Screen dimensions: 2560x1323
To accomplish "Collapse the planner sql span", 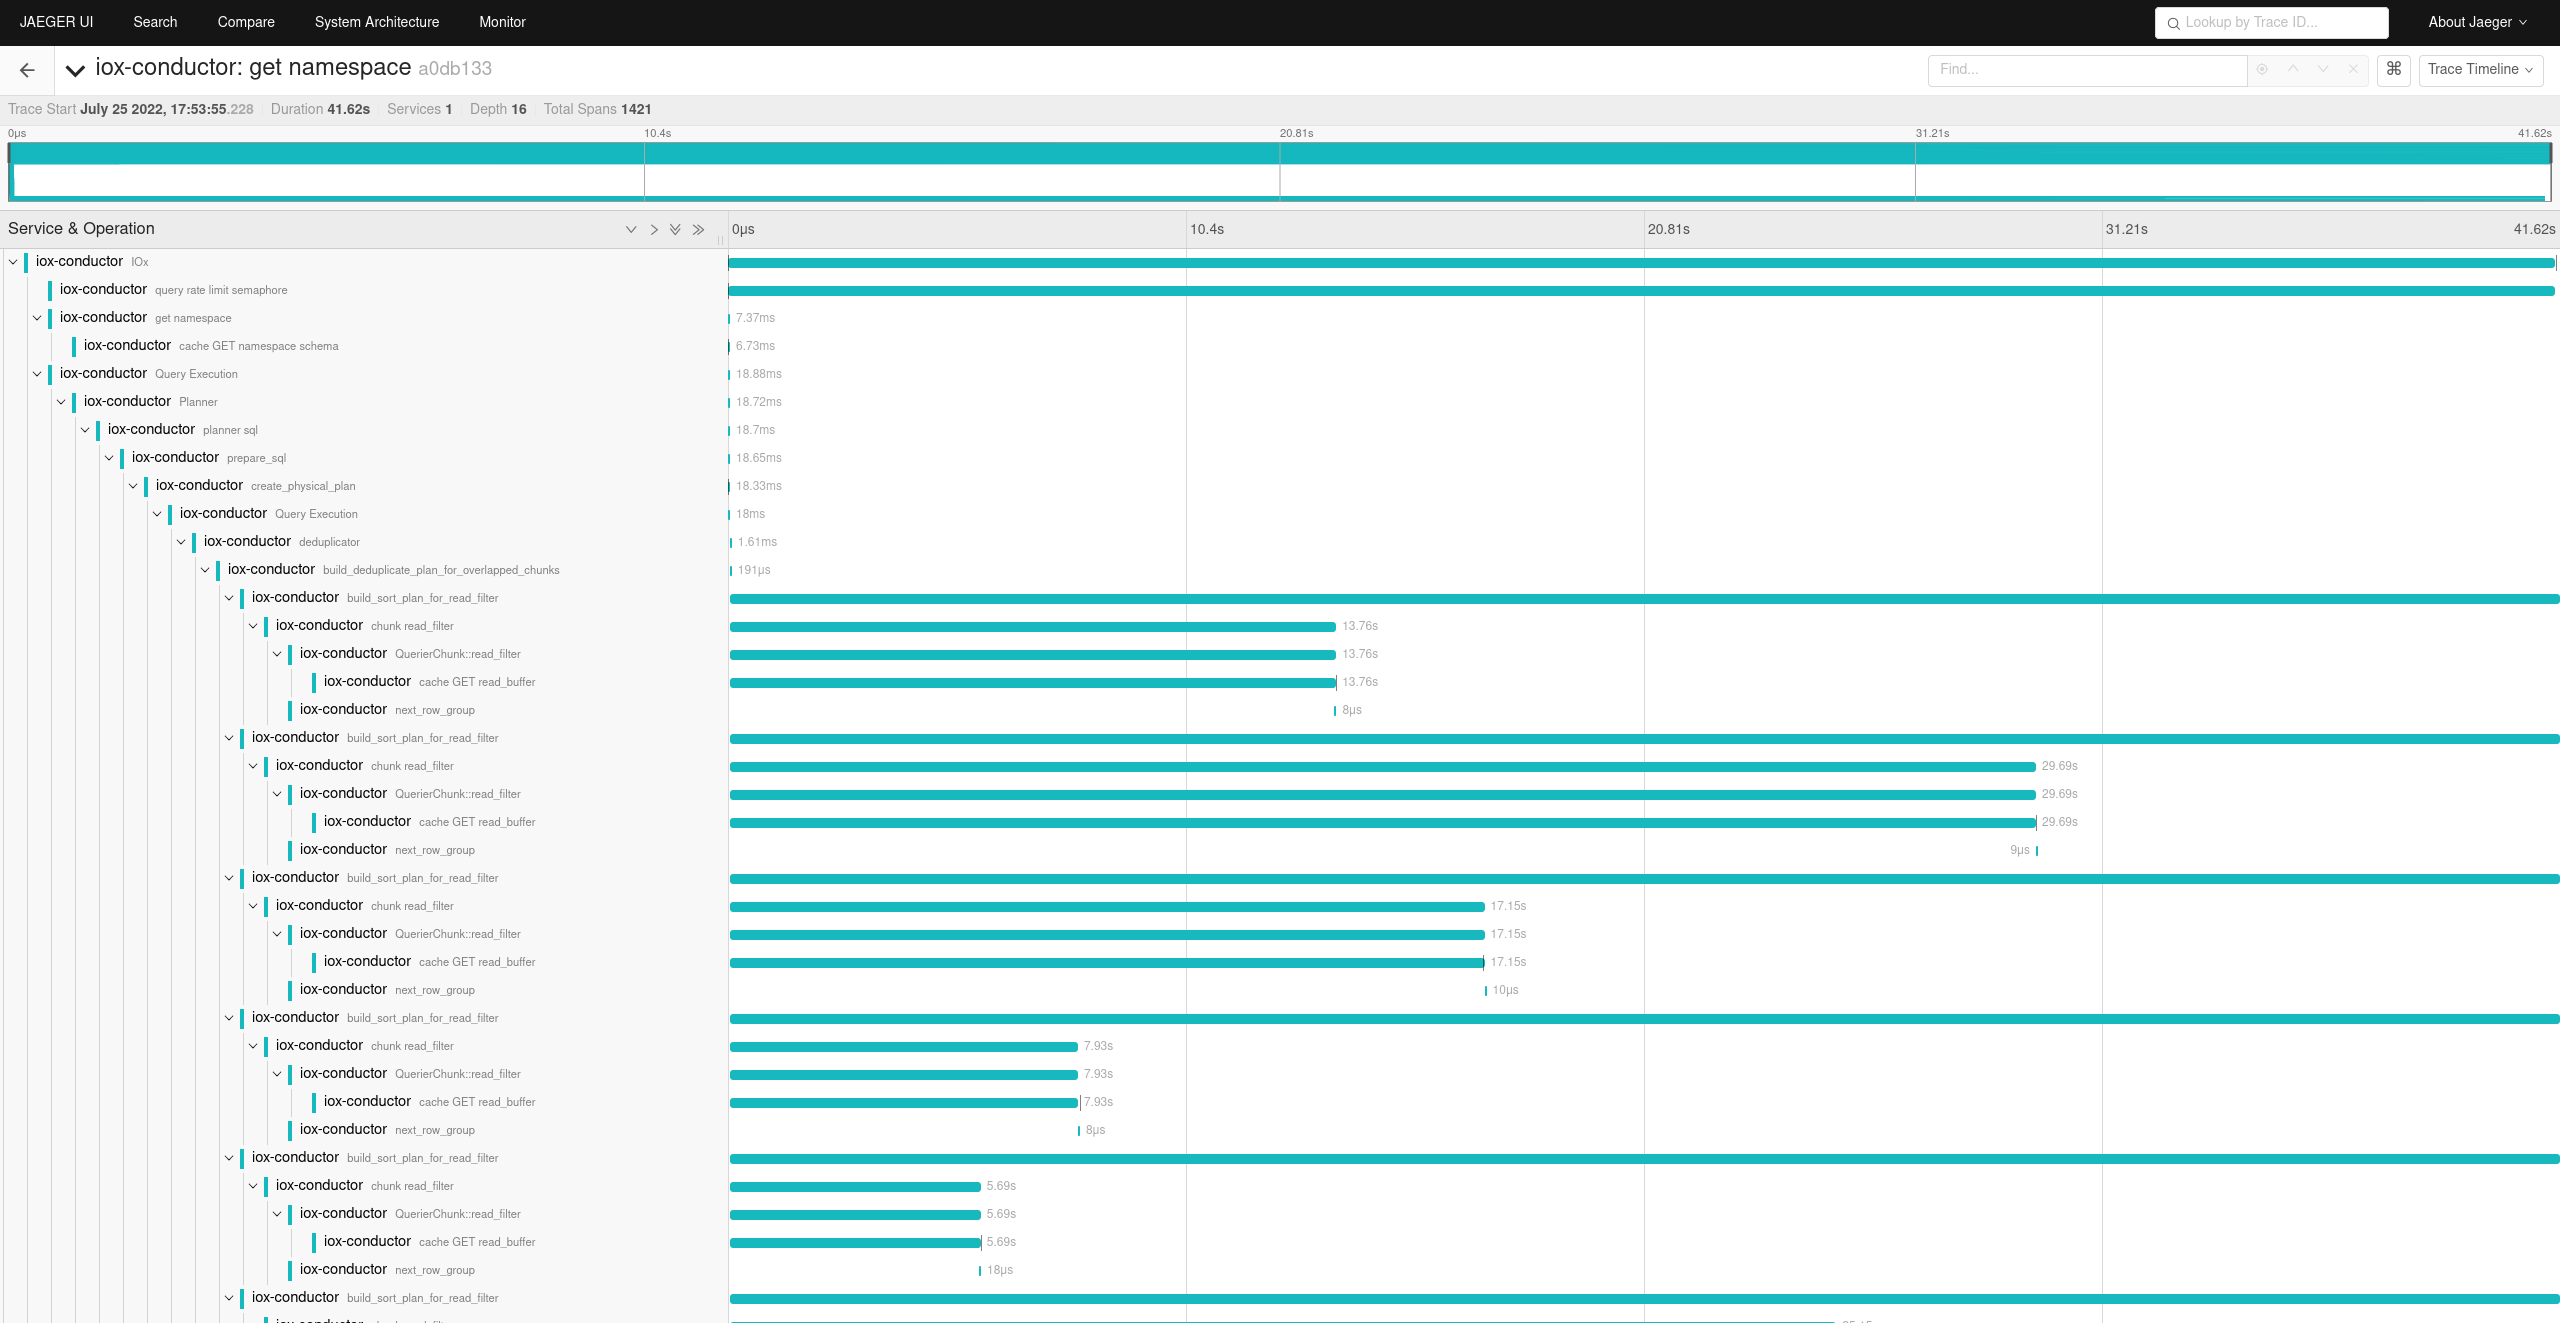I will click(x=85, y=430).
